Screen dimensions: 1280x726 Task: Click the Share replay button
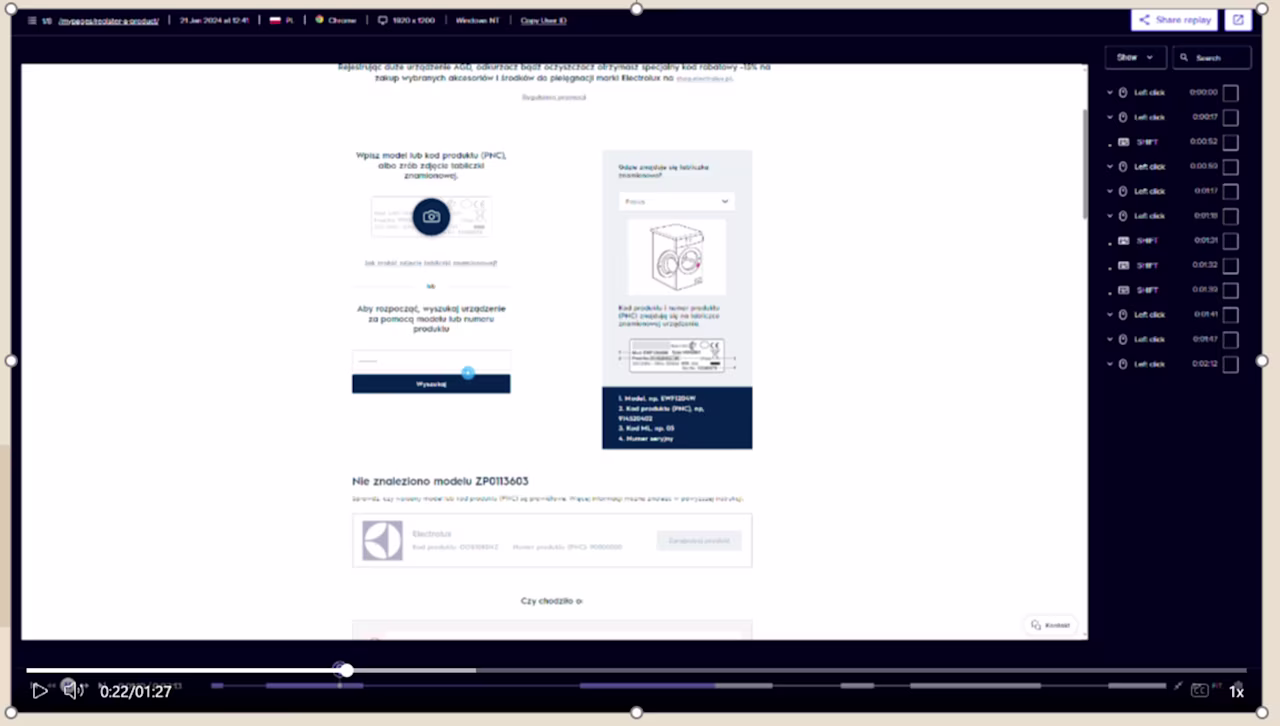tap(1174, 20)
